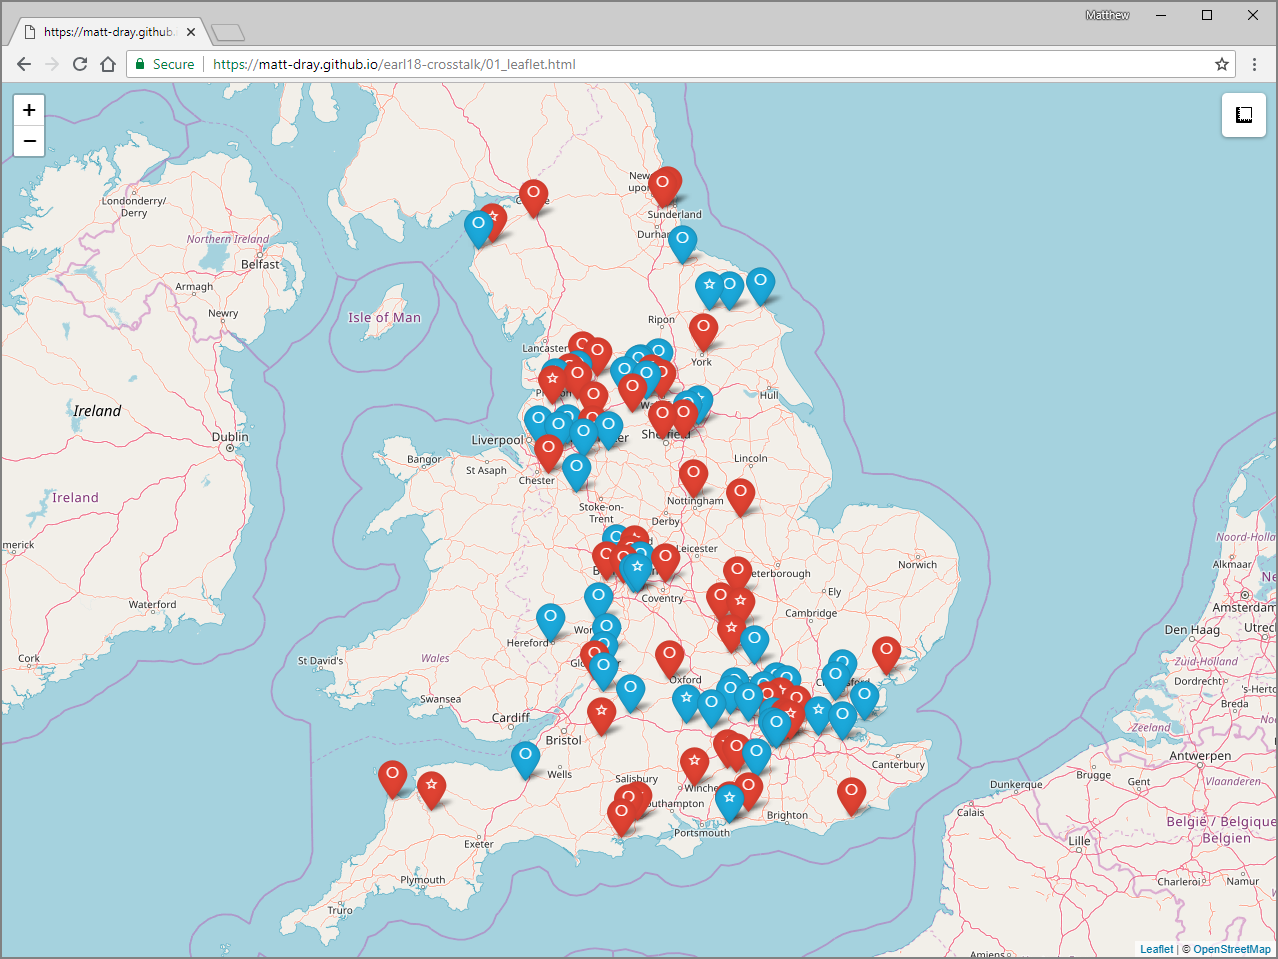The image size is (1278, 959).
Task: Close the matt-dray.github tab
Action: coord(191,32)
